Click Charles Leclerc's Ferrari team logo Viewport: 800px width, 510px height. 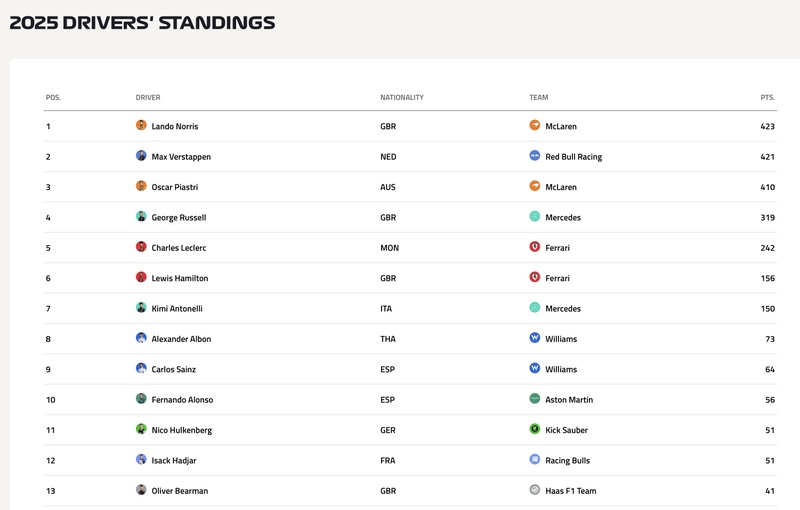click(x=535, y=247)
